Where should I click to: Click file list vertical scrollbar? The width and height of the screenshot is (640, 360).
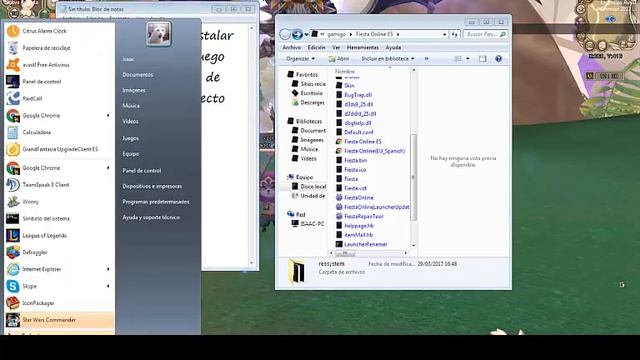click(413, 178)
